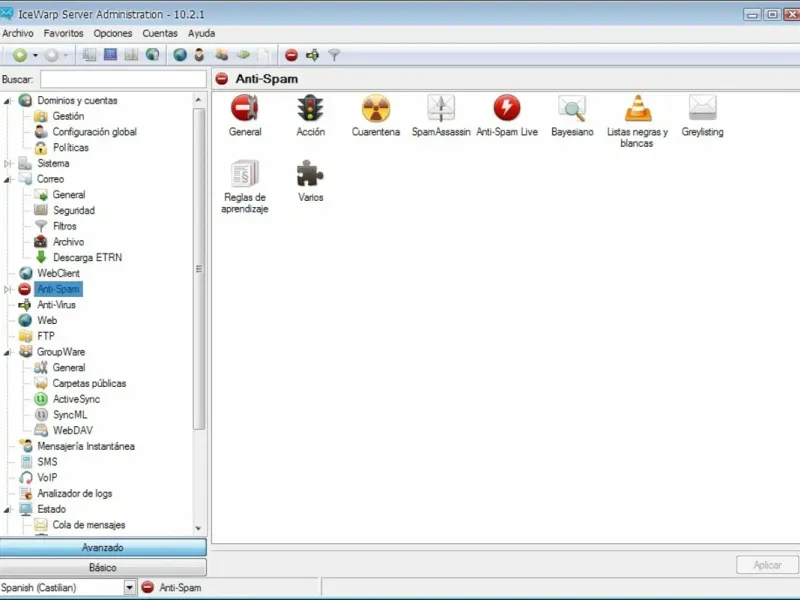
Task: Click the Aplicar button
Action: pyautogui.click(x=767, y=565)
